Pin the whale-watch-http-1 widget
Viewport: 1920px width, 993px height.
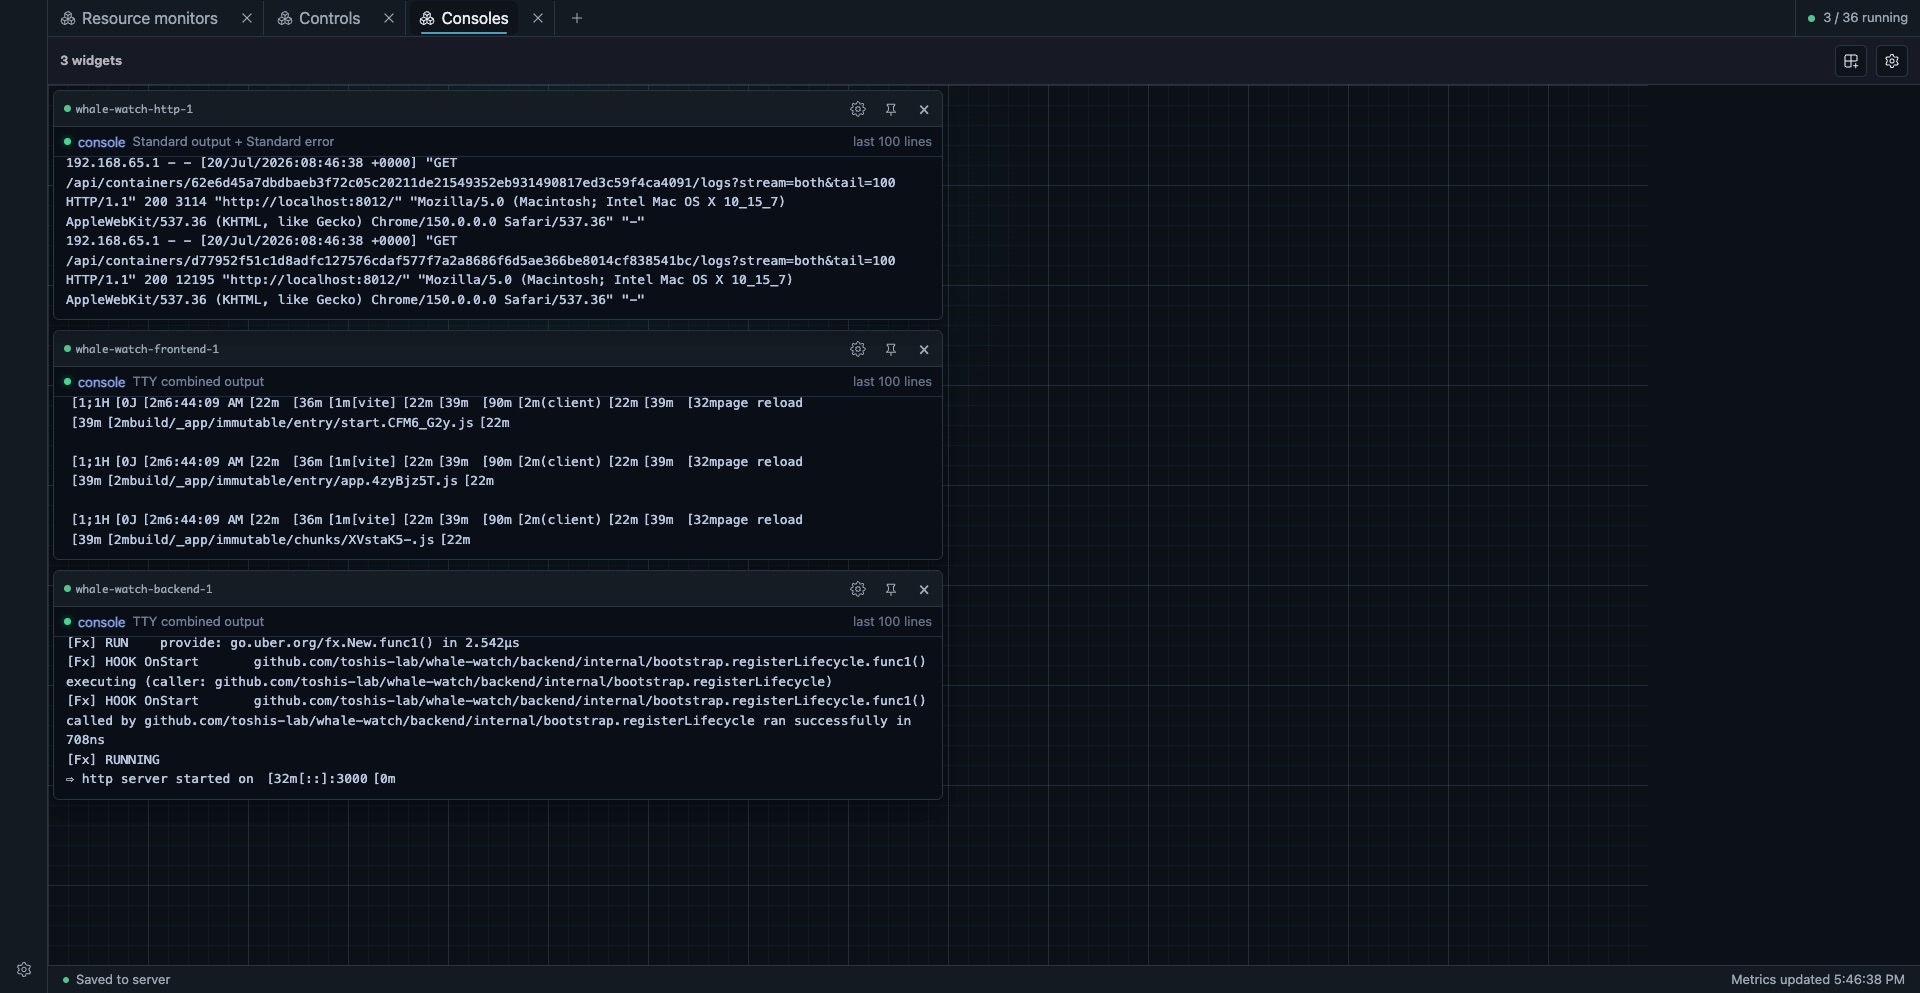click(x=891, y=109)
